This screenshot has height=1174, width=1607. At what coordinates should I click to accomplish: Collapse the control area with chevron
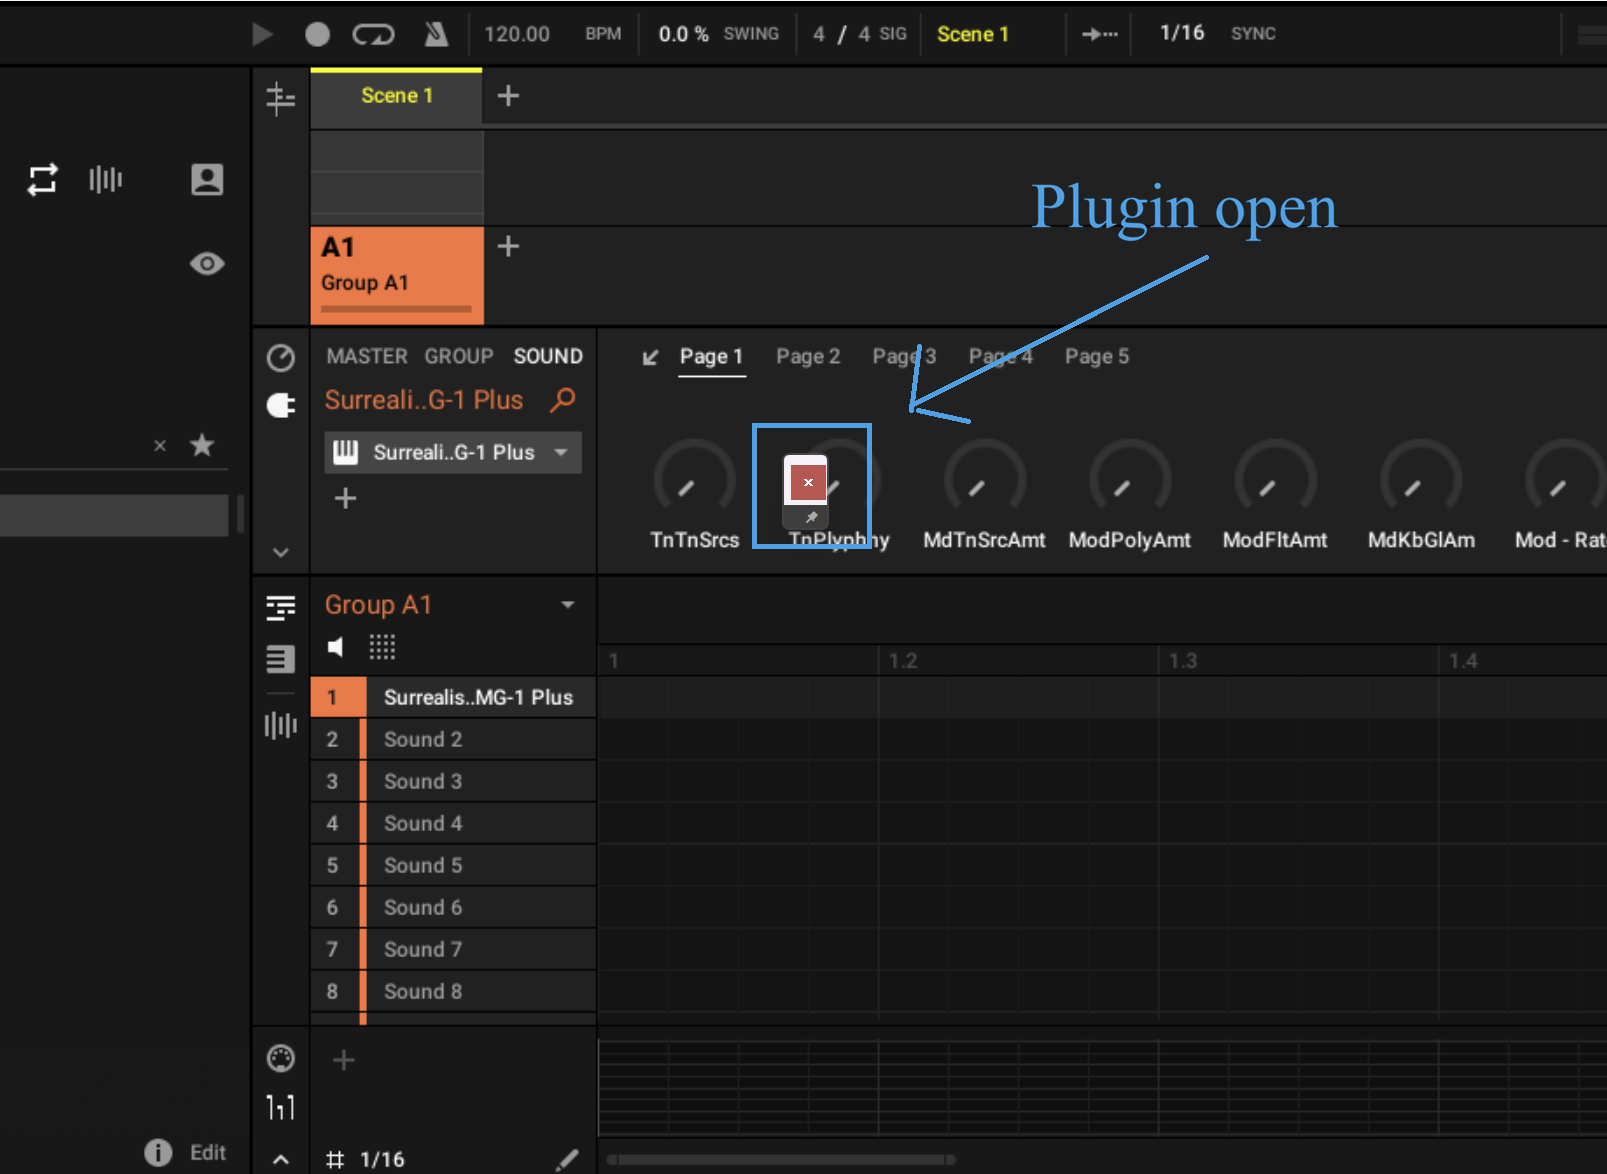(x=281, y=552)
